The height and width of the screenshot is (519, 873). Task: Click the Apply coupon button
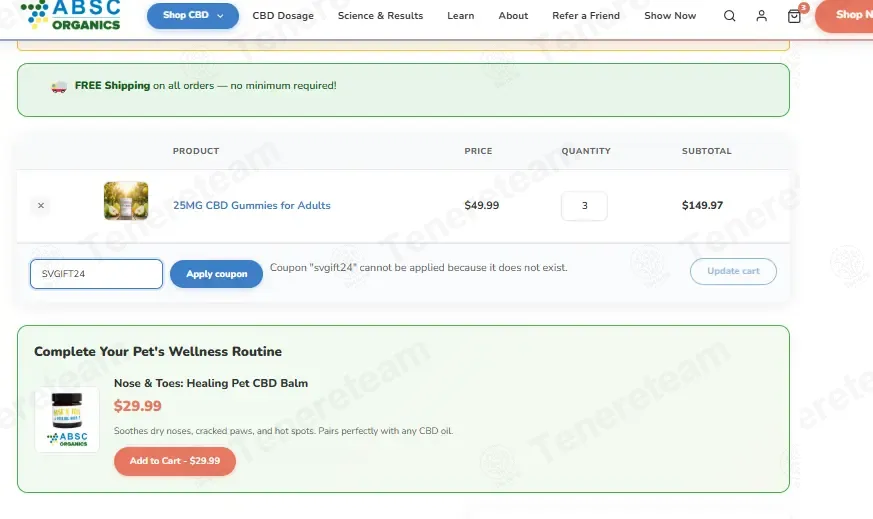[x=216, y=274]
